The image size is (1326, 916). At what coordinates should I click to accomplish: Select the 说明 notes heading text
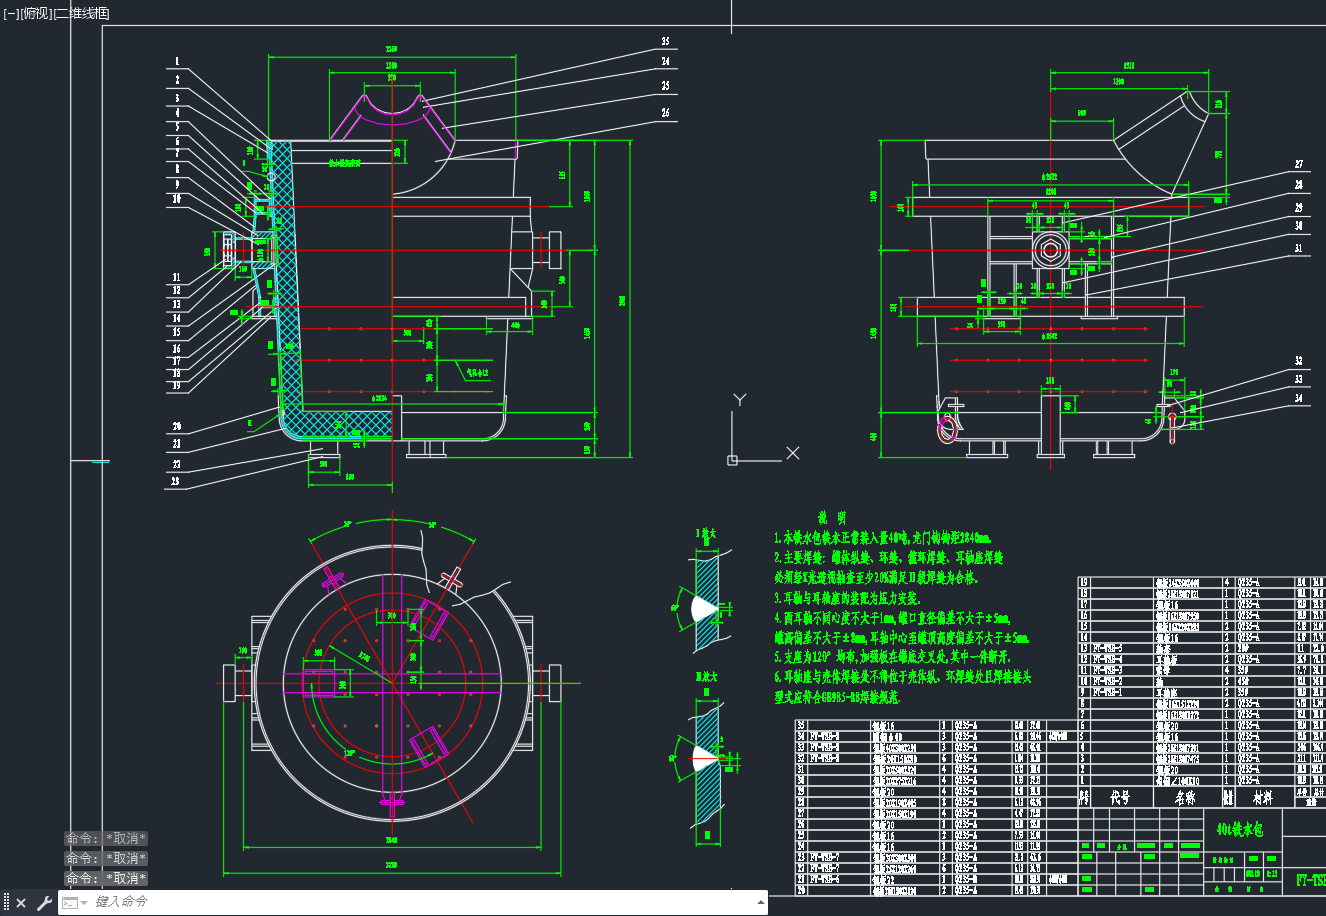pos(832,518)
